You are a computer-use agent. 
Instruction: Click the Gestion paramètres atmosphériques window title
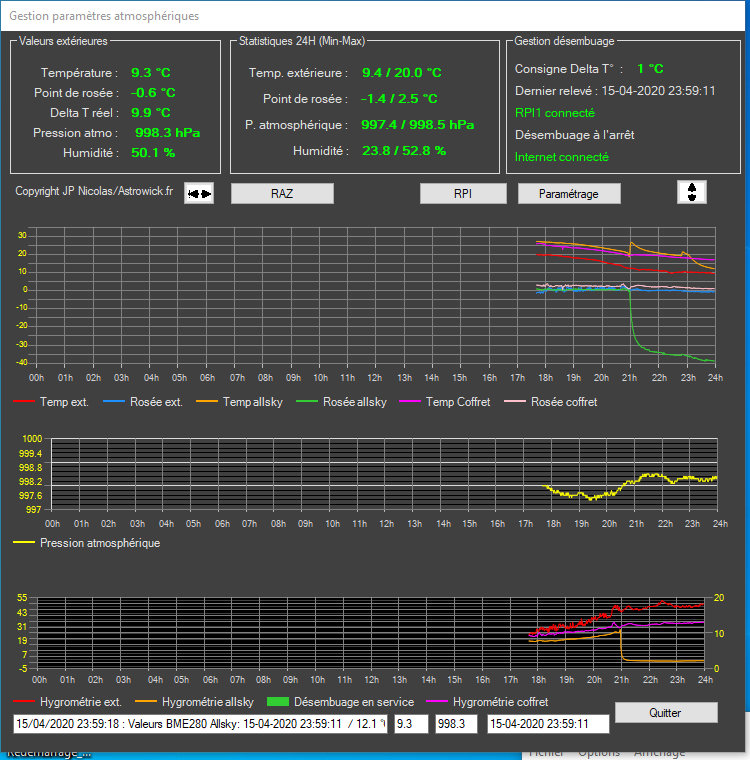tap(104, 16)
